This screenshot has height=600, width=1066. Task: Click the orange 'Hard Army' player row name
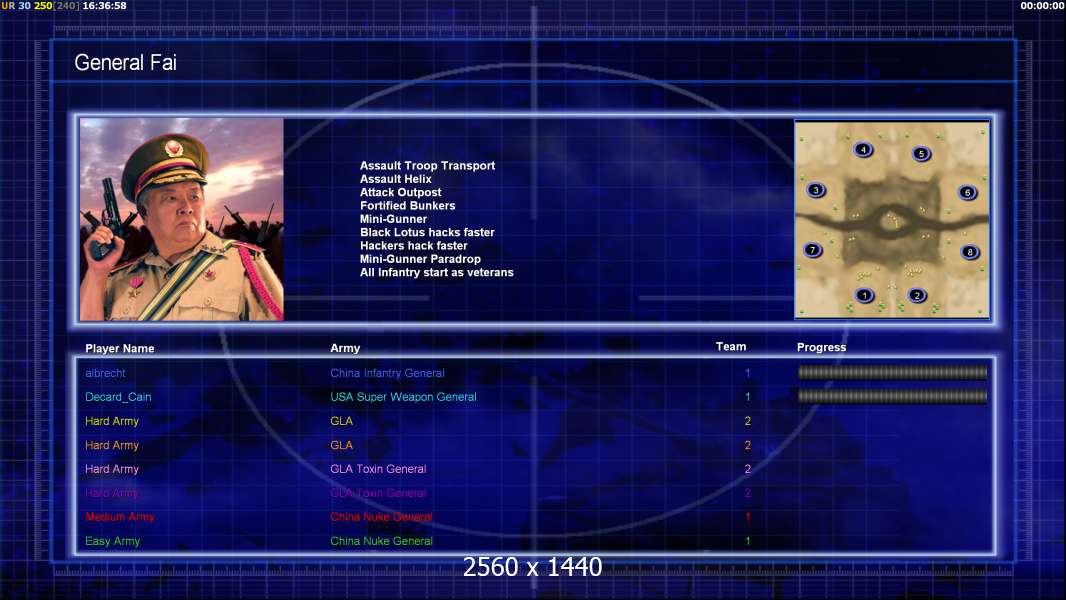point(111,445)
